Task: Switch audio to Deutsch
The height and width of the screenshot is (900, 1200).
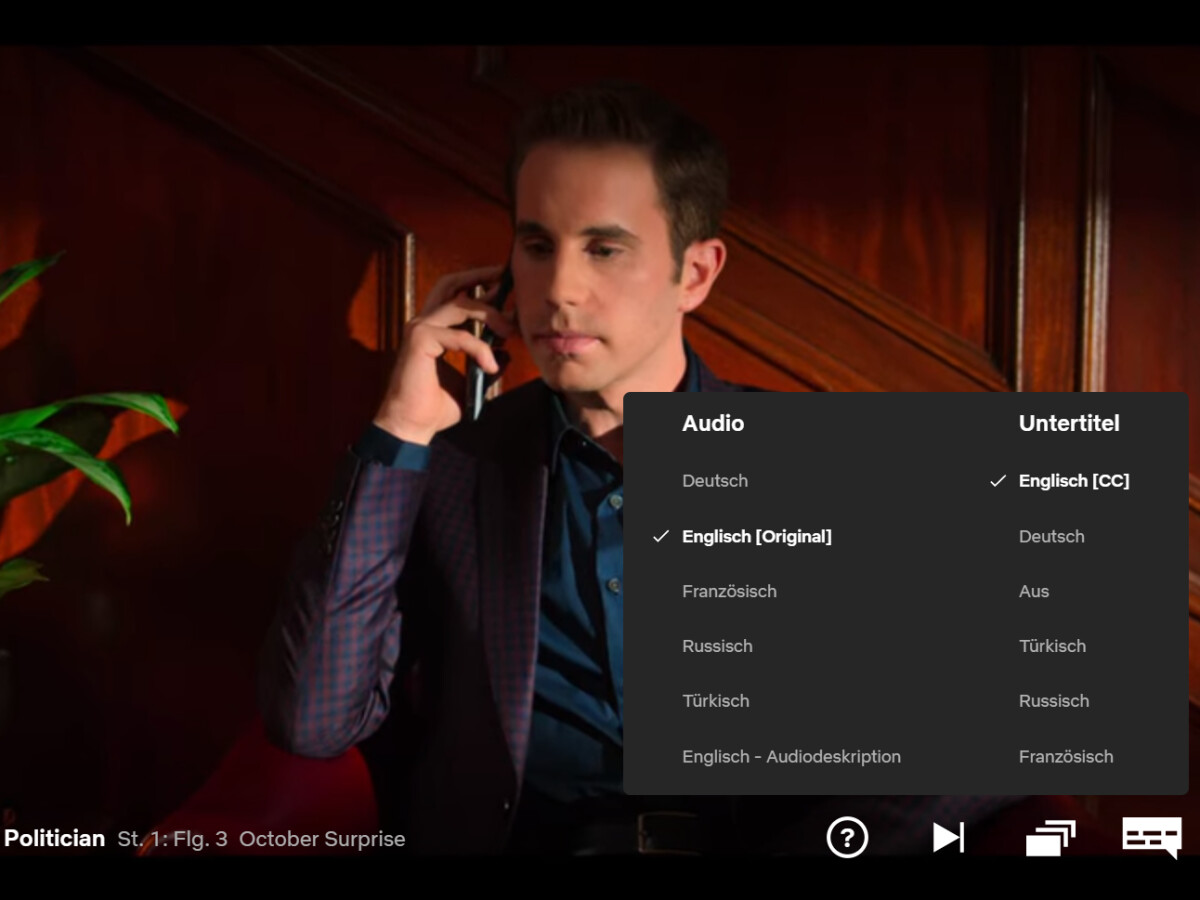Action: [715, 481]
